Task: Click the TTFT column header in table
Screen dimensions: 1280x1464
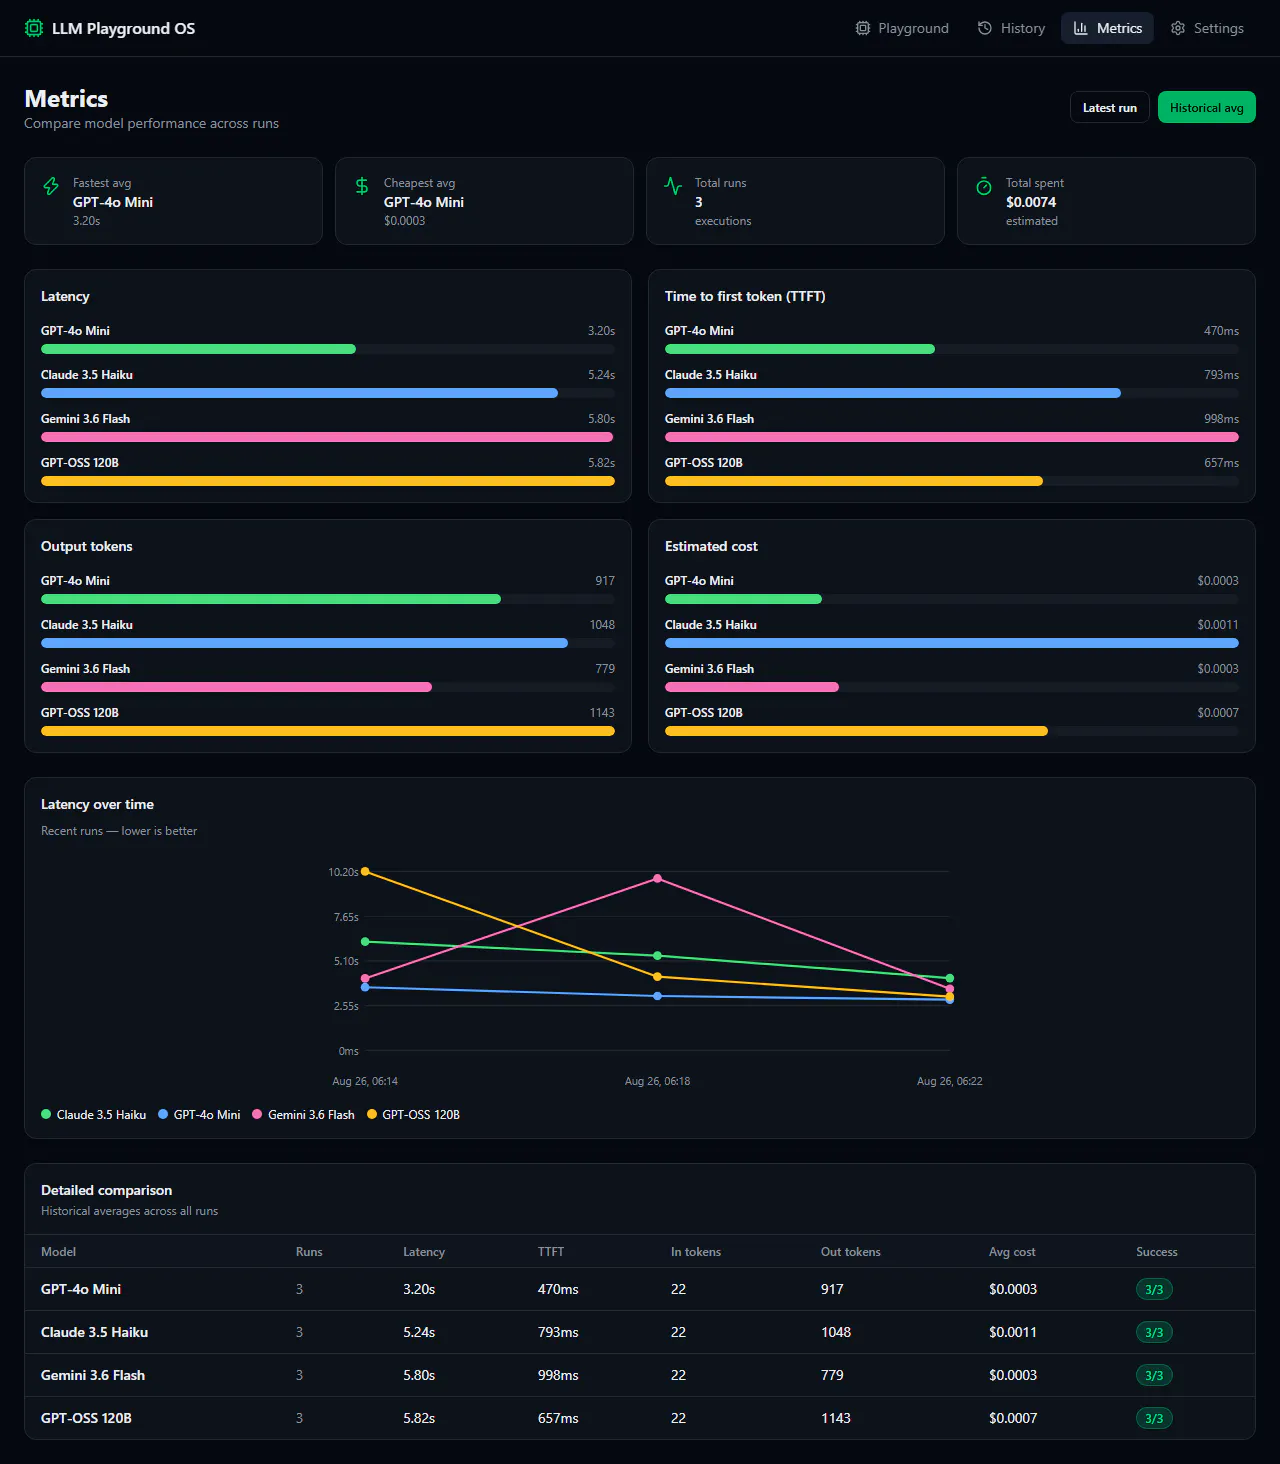Action: (x=551, y=1252)
